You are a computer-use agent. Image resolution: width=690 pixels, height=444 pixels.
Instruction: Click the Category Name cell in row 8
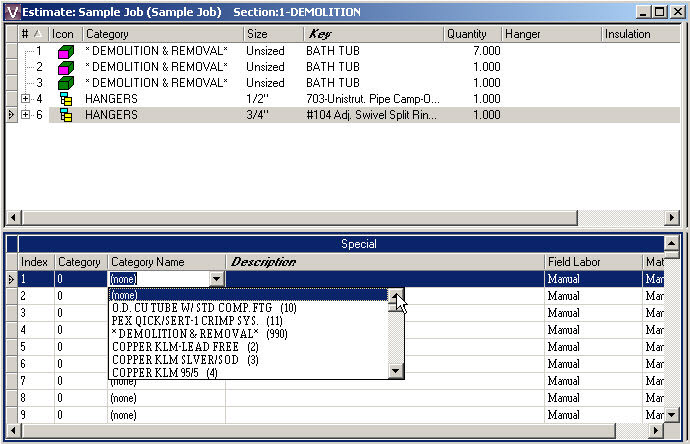(166, 398)
